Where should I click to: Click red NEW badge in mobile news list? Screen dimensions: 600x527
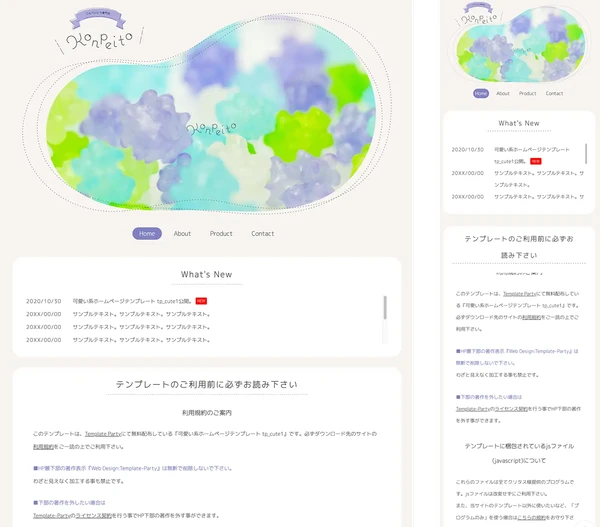coord(535,161)
